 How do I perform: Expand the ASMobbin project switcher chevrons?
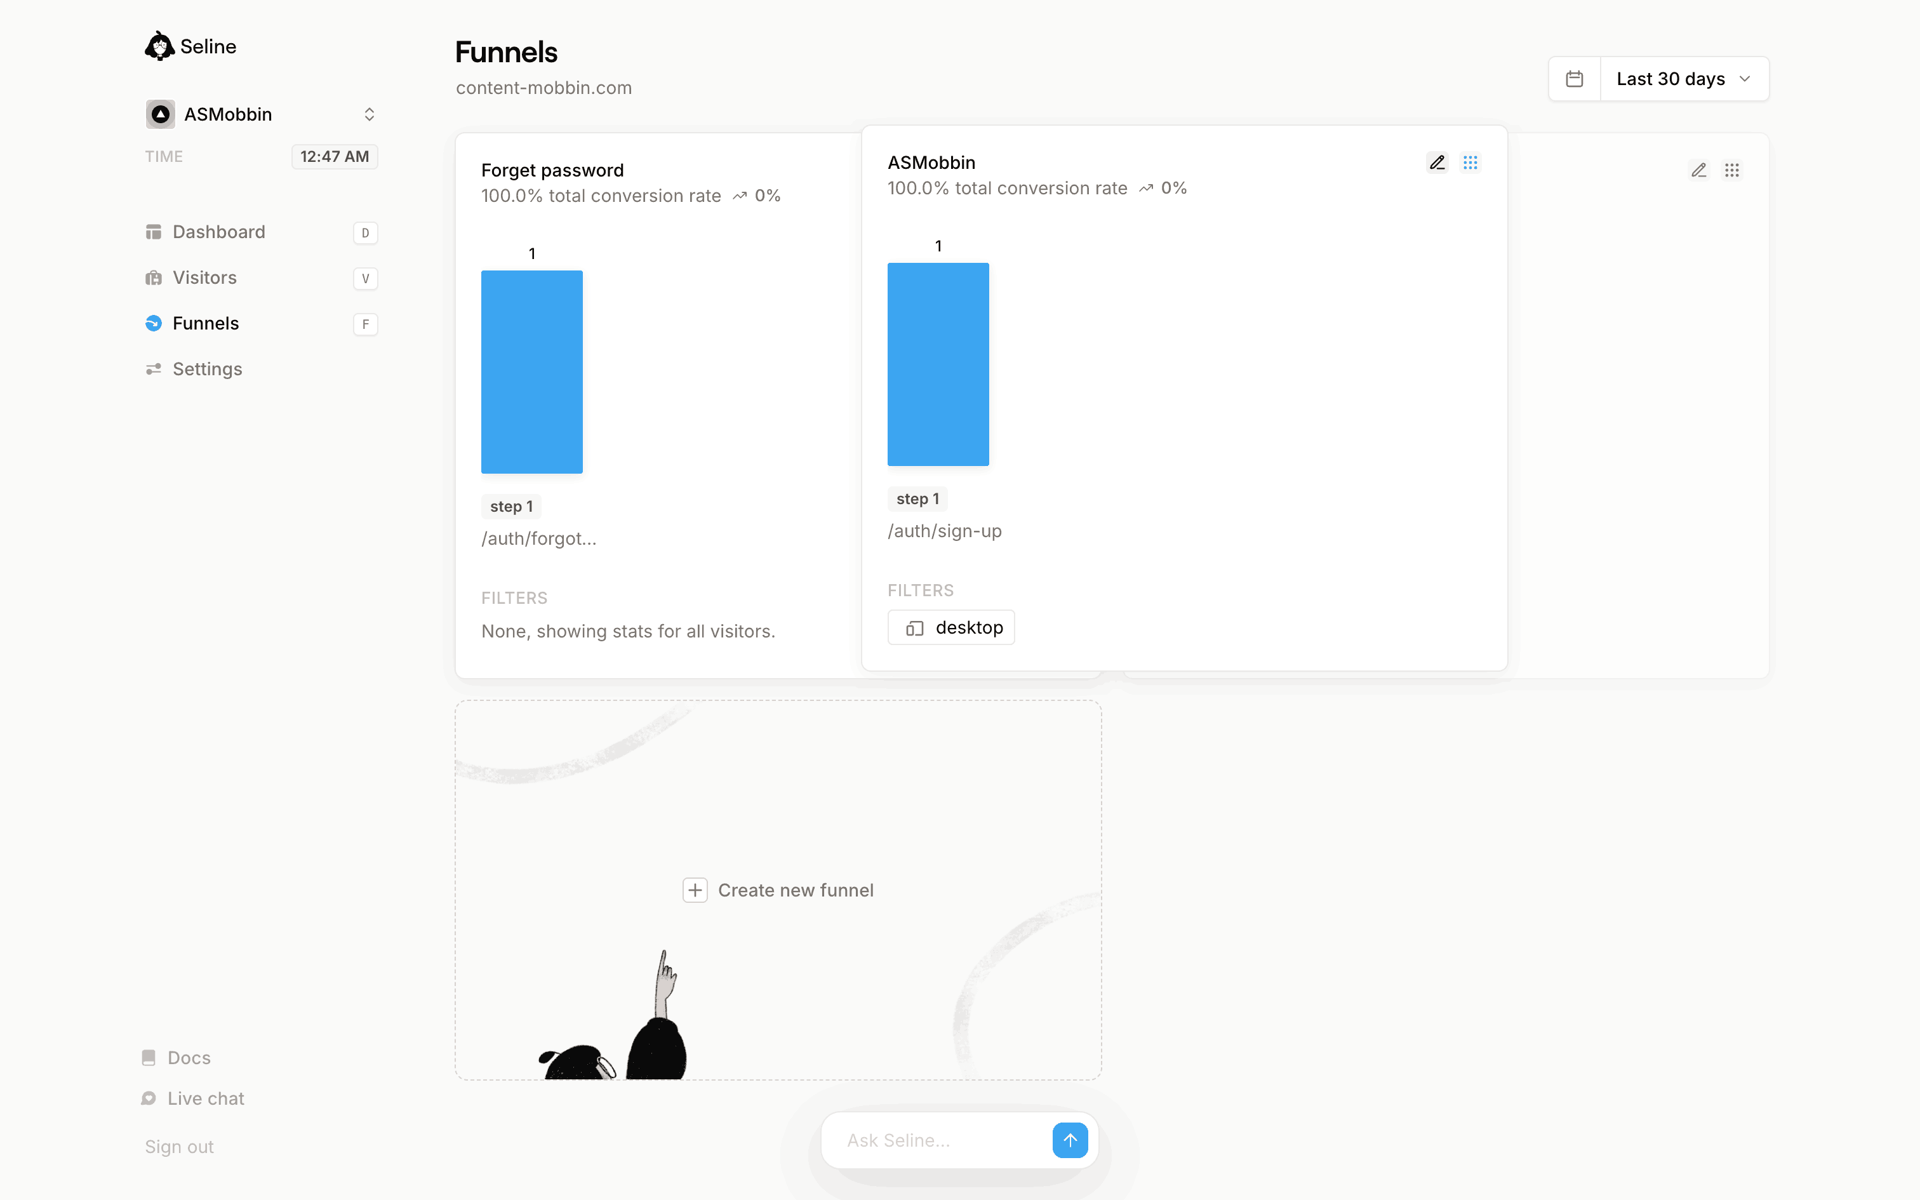(x=369, y=114)
